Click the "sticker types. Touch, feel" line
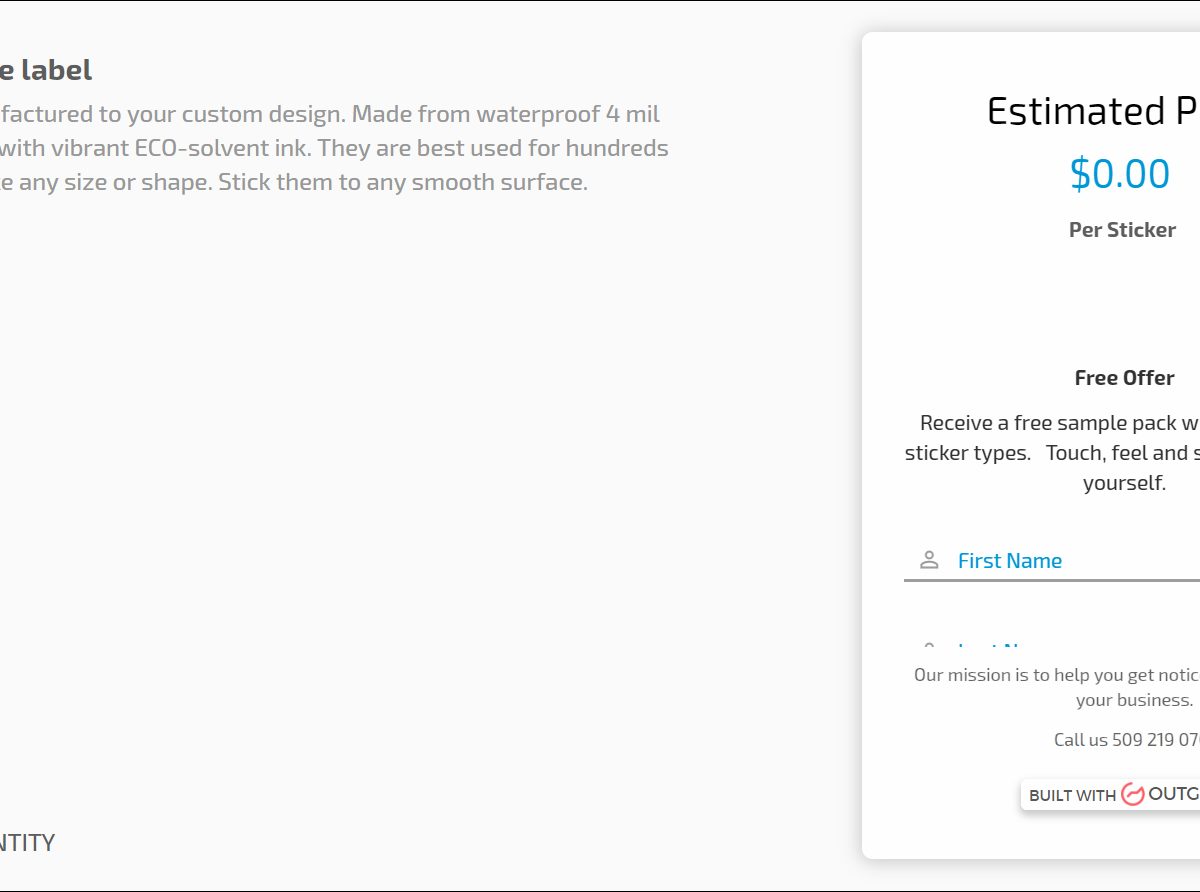1200x892 pixels. 1051,453
